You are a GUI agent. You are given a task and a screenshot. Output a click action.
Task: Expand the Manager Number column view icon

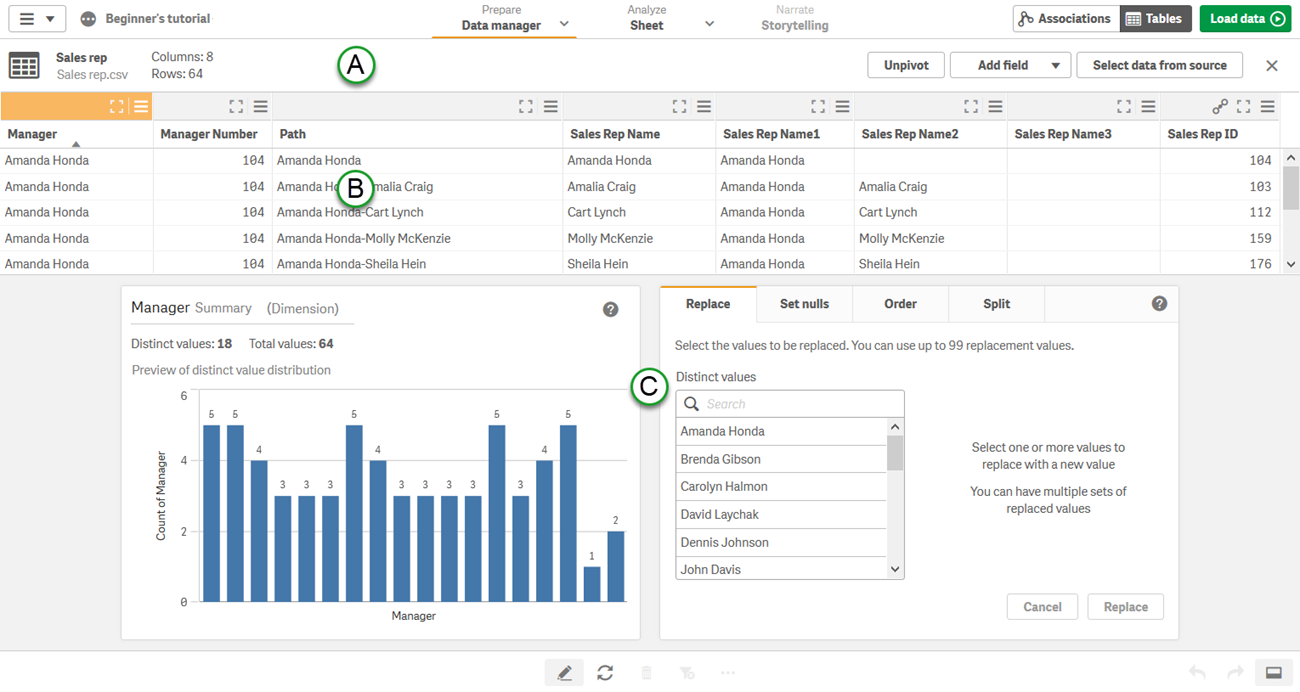point(236,107)
